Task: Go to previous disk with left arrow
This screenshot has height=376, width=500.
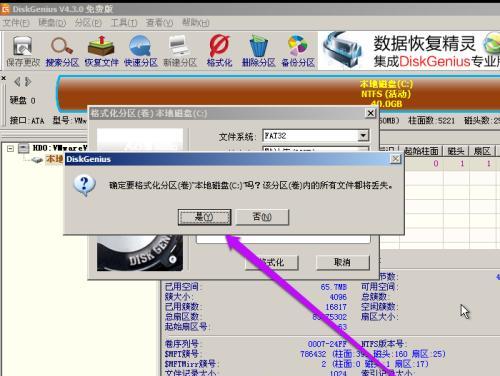Action: 17,82
